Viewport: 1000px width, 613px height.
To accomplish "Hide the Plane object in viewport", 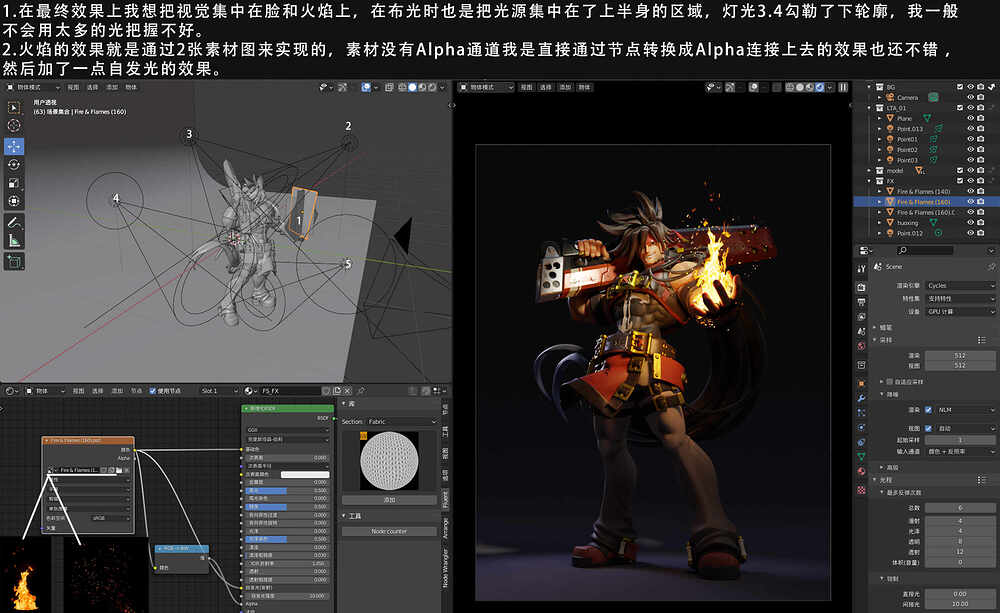I will pyautogui.click(x=971, y=118).
